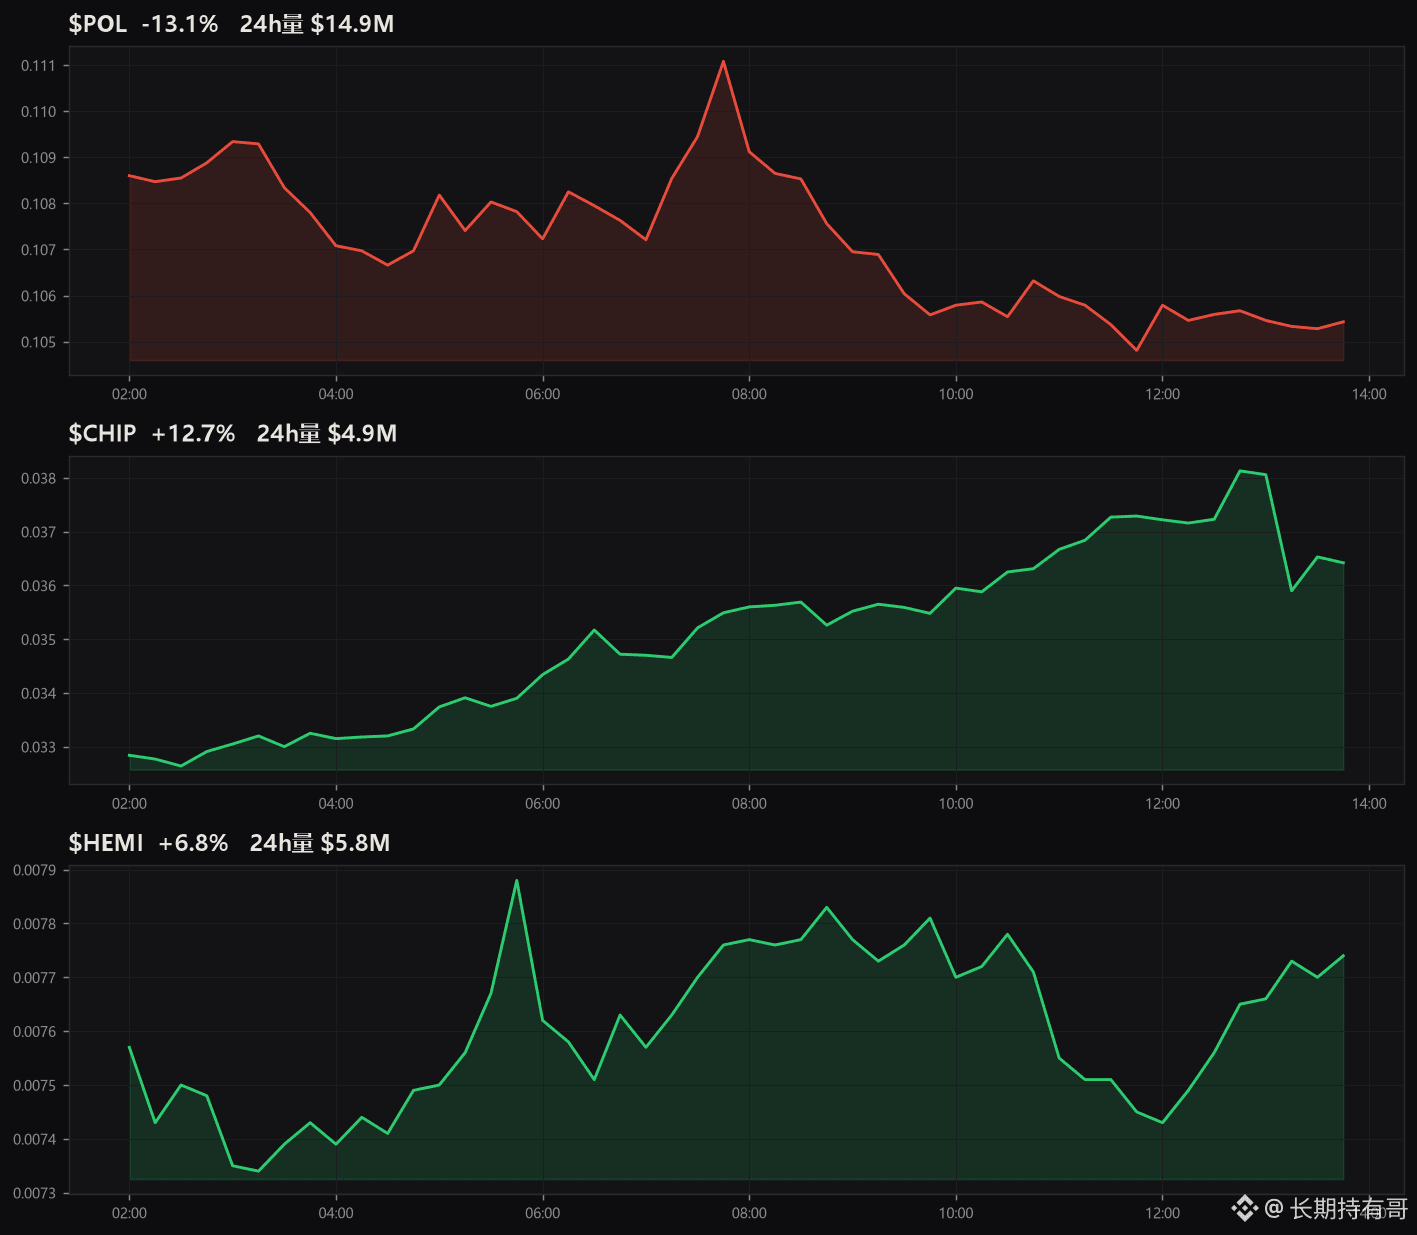Click 12:00 on the $HEMI time axis
The width and height of the screenshot is (1417, 1235).
tap(1163, 1213)
